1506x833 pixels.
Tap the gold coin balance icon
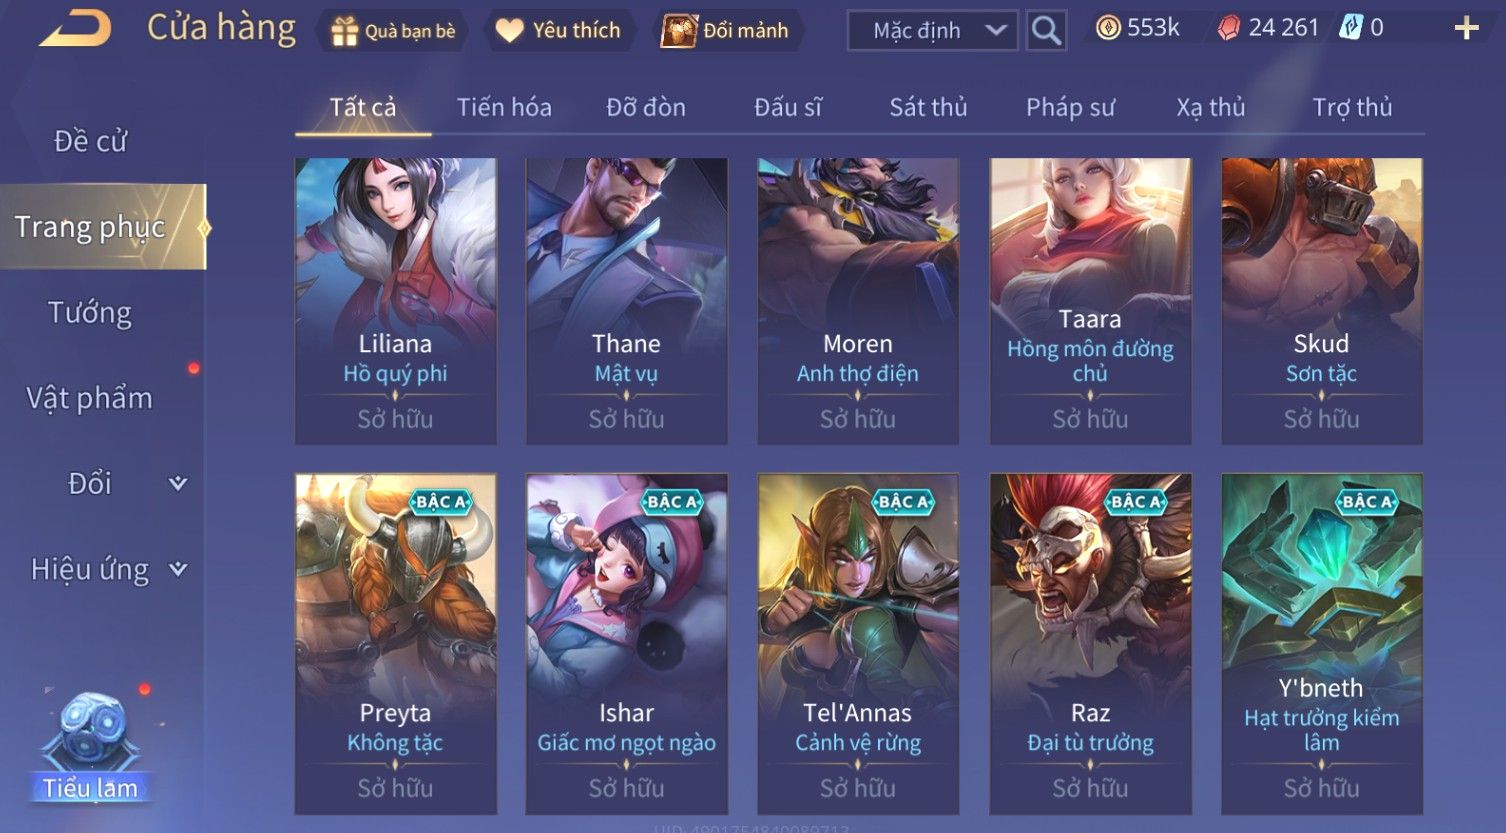click(1108, 28)
